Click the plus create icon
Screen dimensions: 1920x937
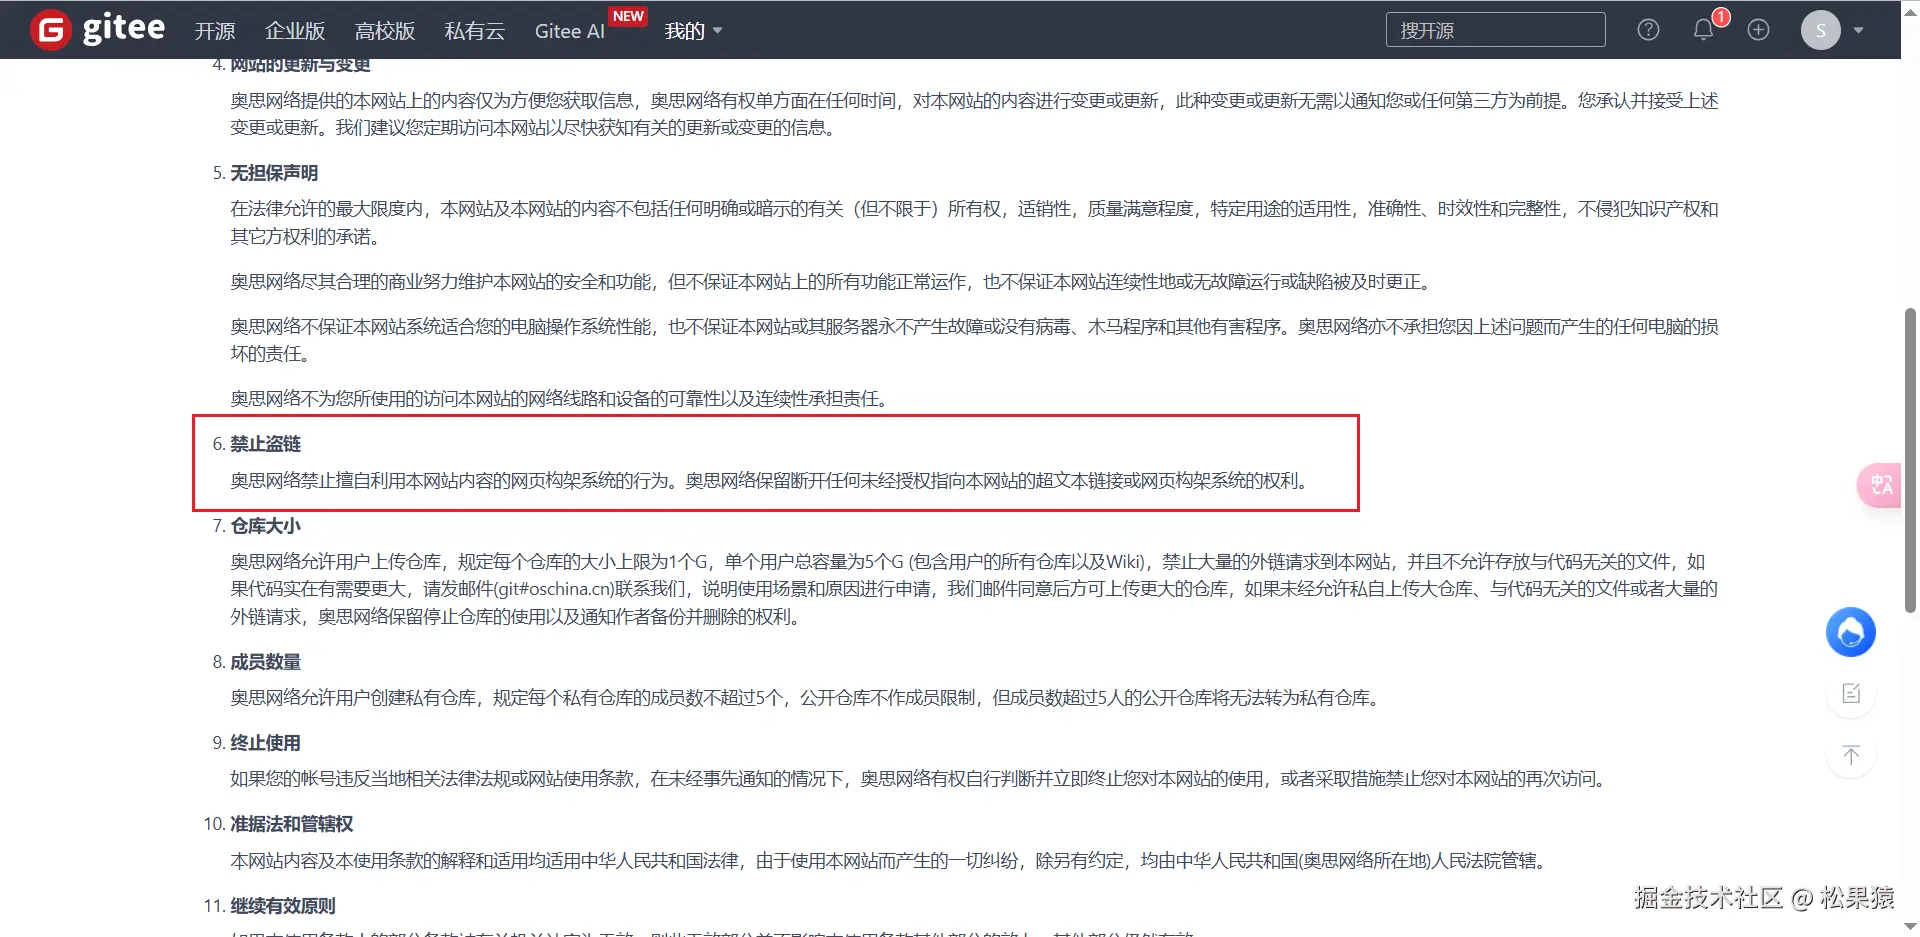pos(1758,30)
